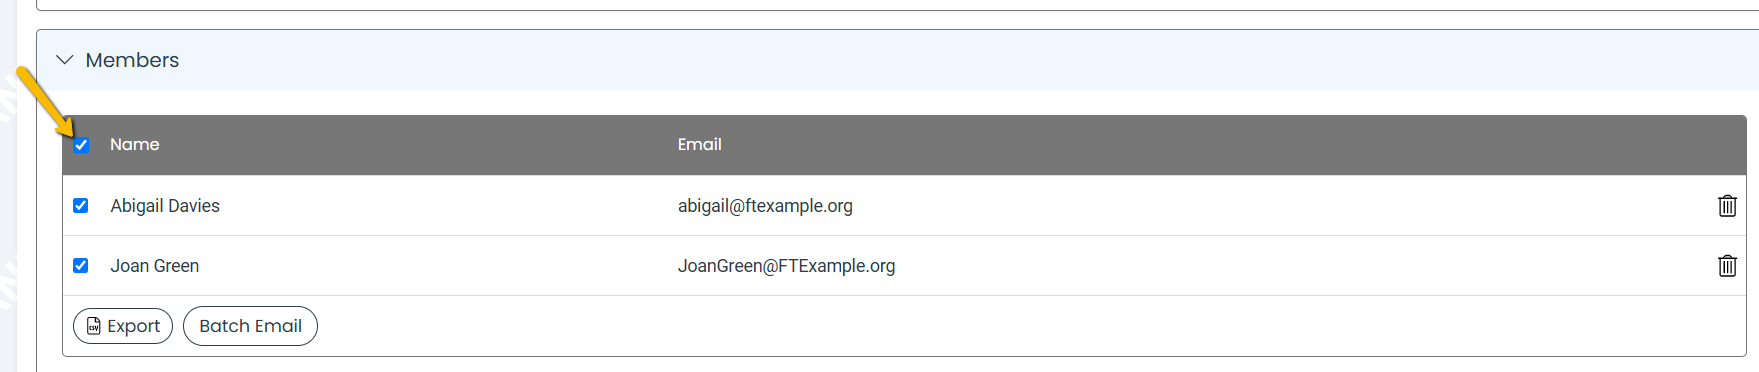Screen dimensions: 1759x372
Task: Click the file icon on Export button
Action: 94,326
